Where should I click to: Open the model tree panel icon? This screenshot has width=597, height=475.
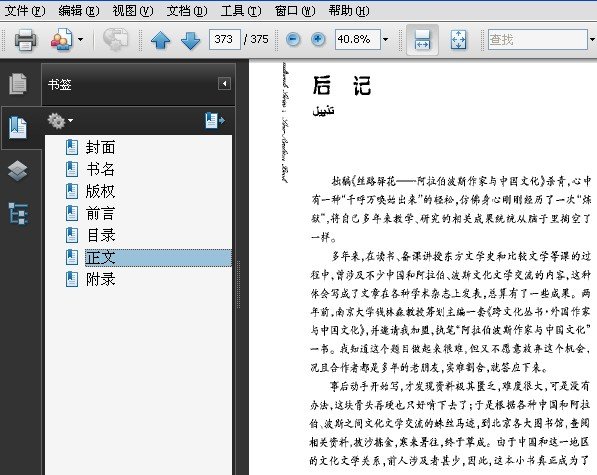pos(18,213)
